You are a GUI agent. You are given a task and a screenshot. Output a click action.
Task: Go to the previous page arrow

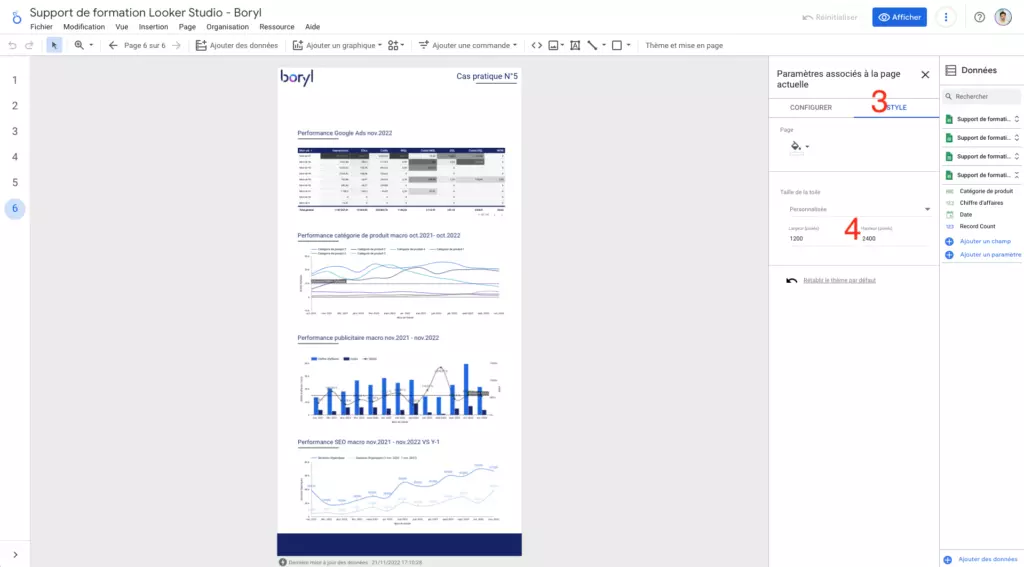tap(113, 45)
